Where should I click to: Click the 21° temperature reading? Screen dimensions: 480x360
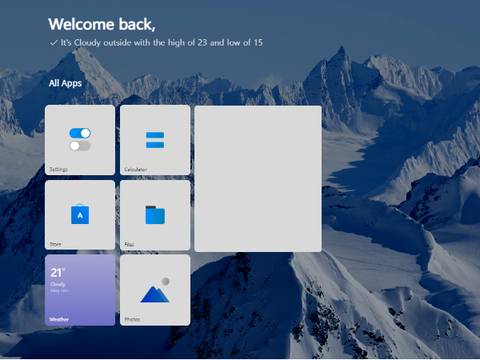coord(58,273)
